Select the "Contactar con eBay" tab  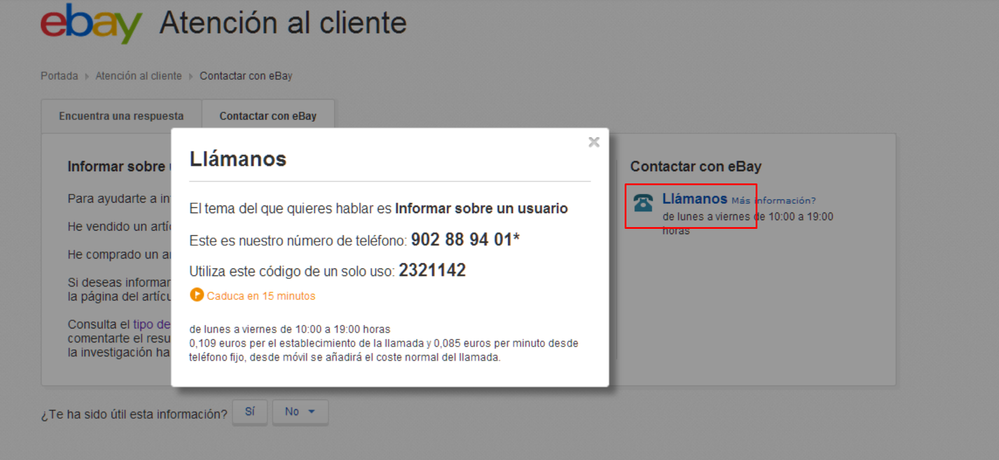click(x=268, y=116)
